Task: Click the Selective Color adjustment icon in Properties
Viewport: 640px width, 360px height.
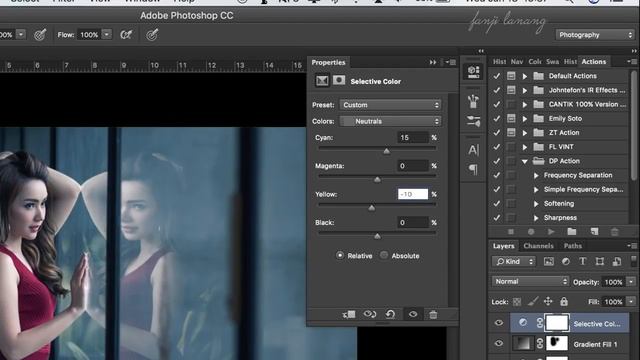Action: 322,80
